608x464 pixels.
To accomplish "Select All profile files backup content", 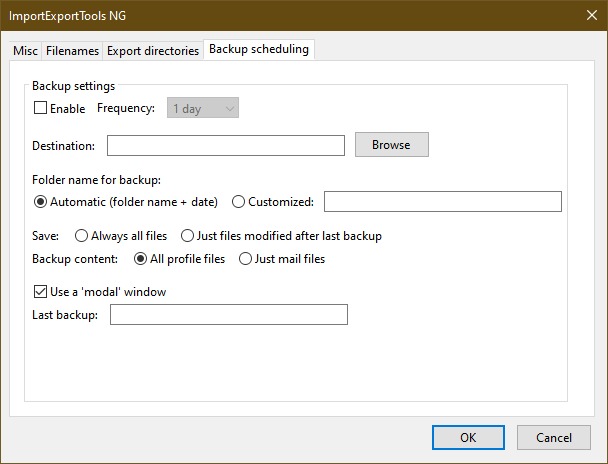I will pos(140,259).
